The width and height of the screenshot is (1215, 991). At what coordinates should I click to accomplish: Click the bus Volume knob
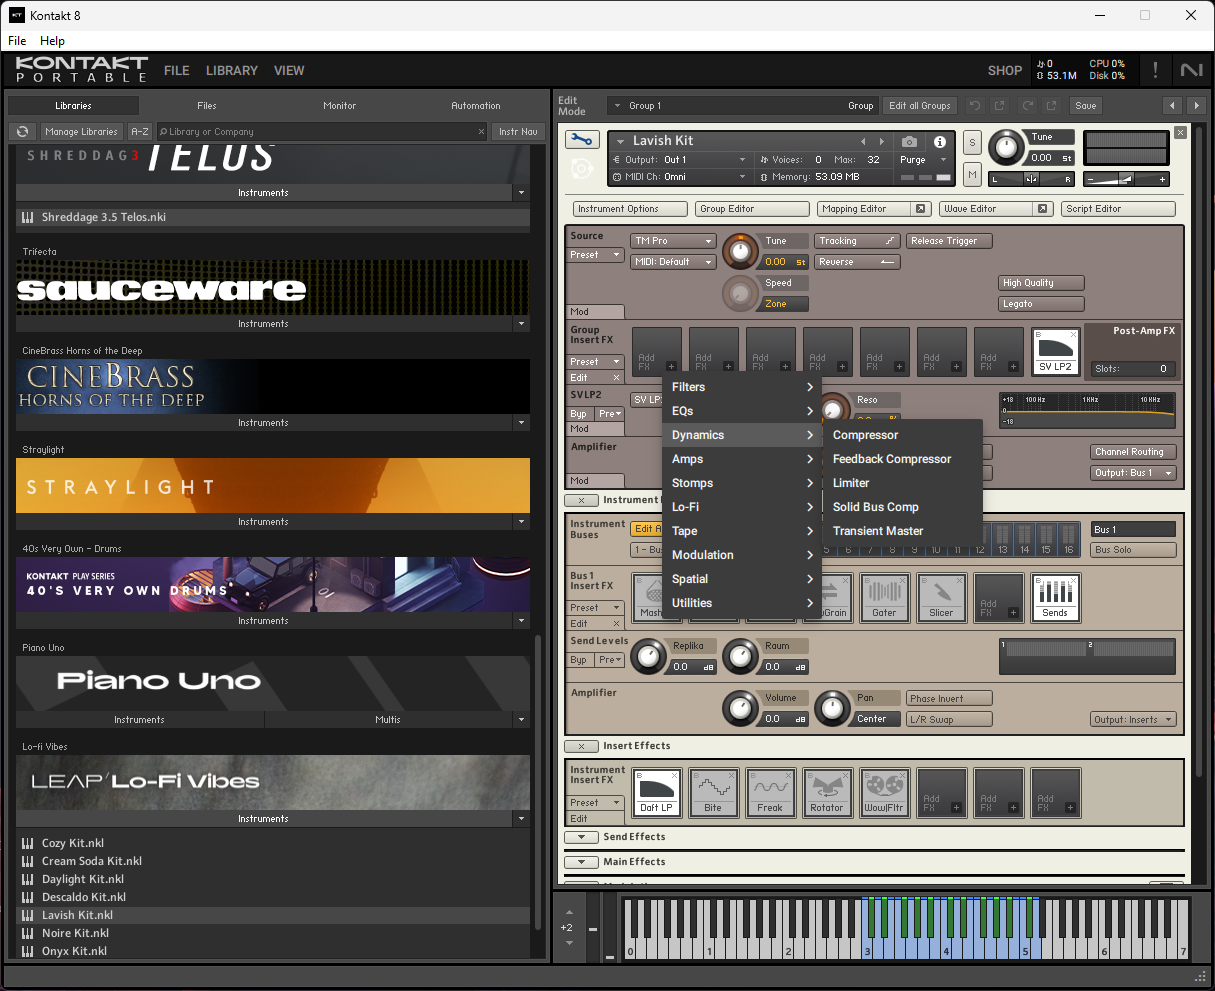[741, 708]
